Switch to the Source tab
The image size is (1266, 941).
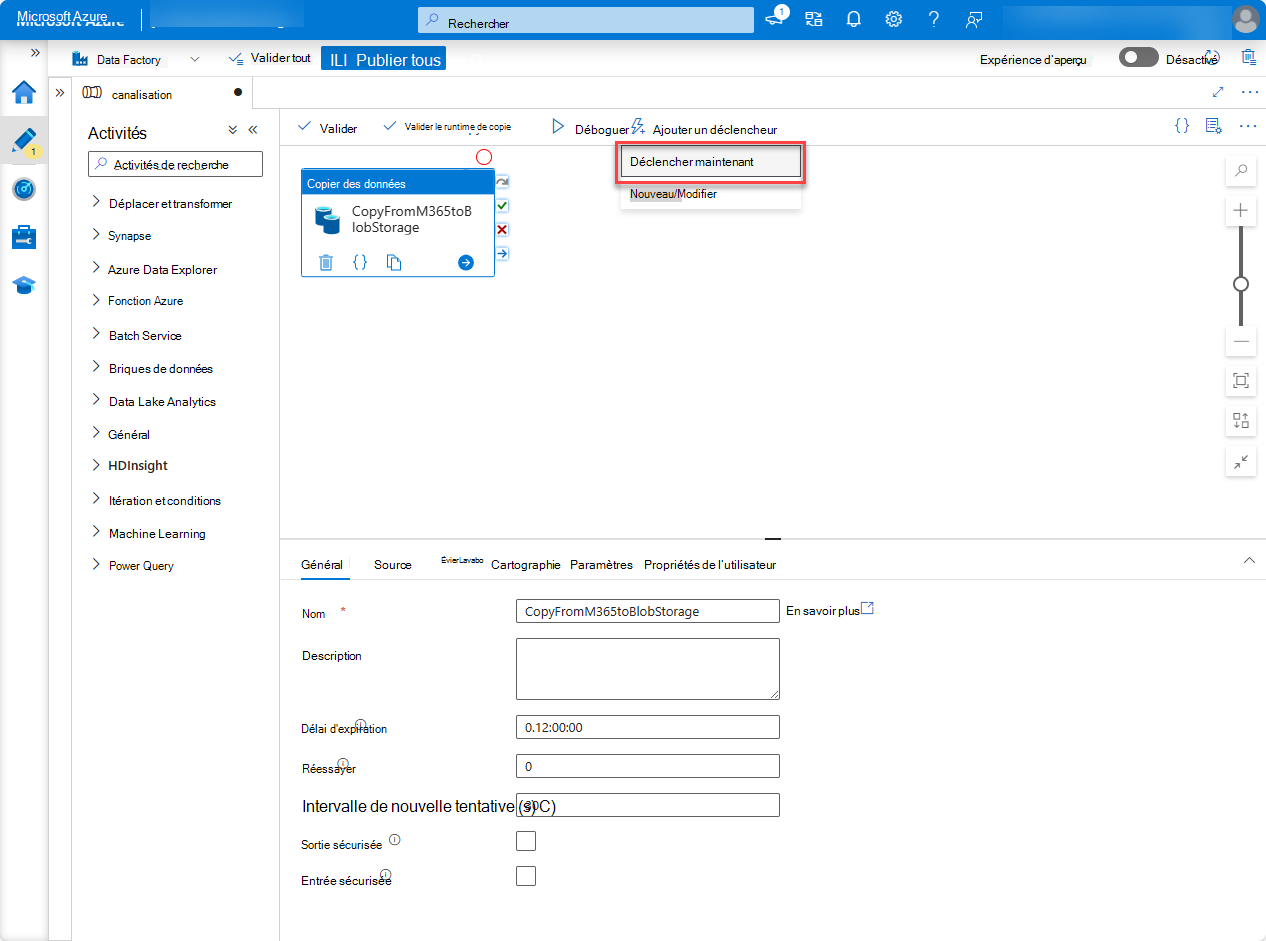point(392,564)
